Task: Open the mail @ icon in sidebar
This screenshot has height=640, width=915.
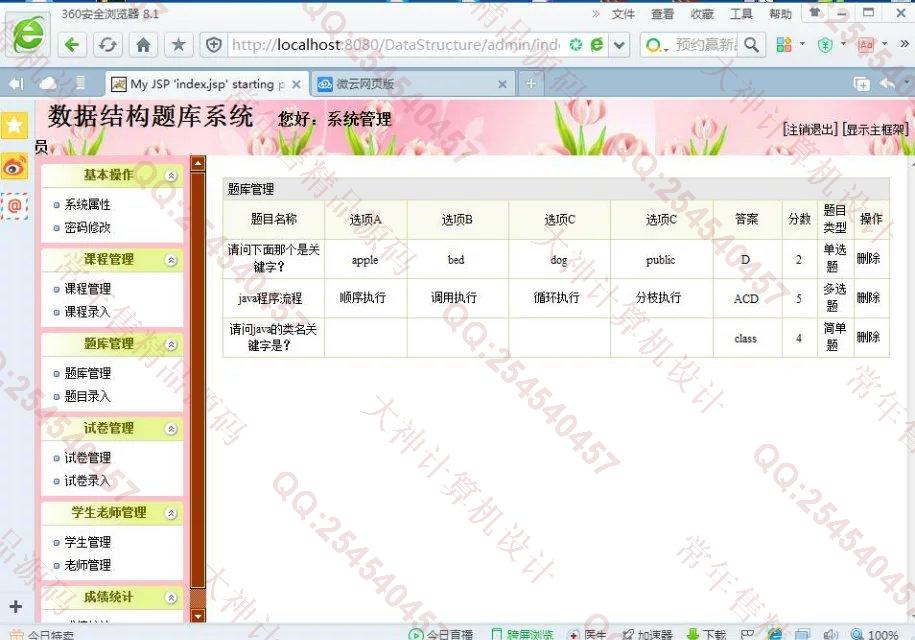Action: tap(15, 206)
